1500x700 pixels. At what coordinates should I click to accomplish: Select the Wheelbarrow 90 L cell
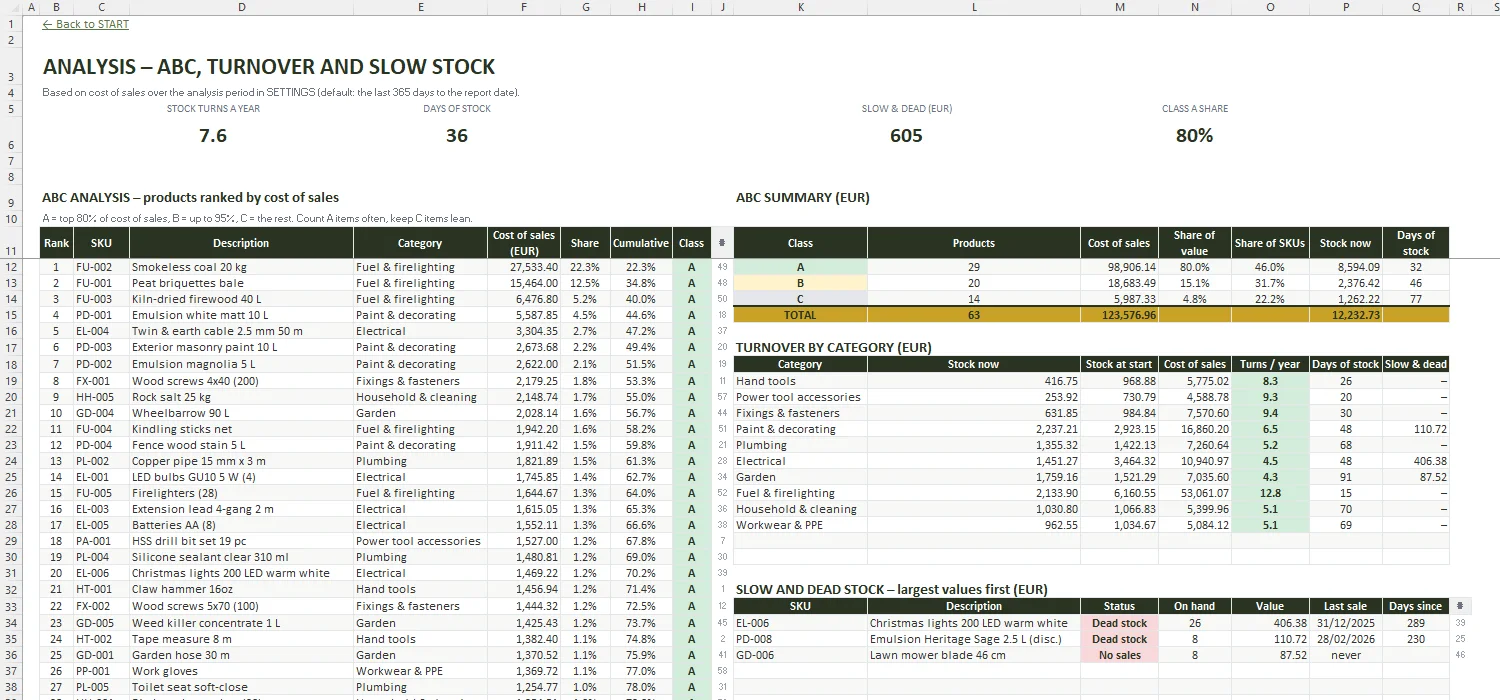point(241,413)
